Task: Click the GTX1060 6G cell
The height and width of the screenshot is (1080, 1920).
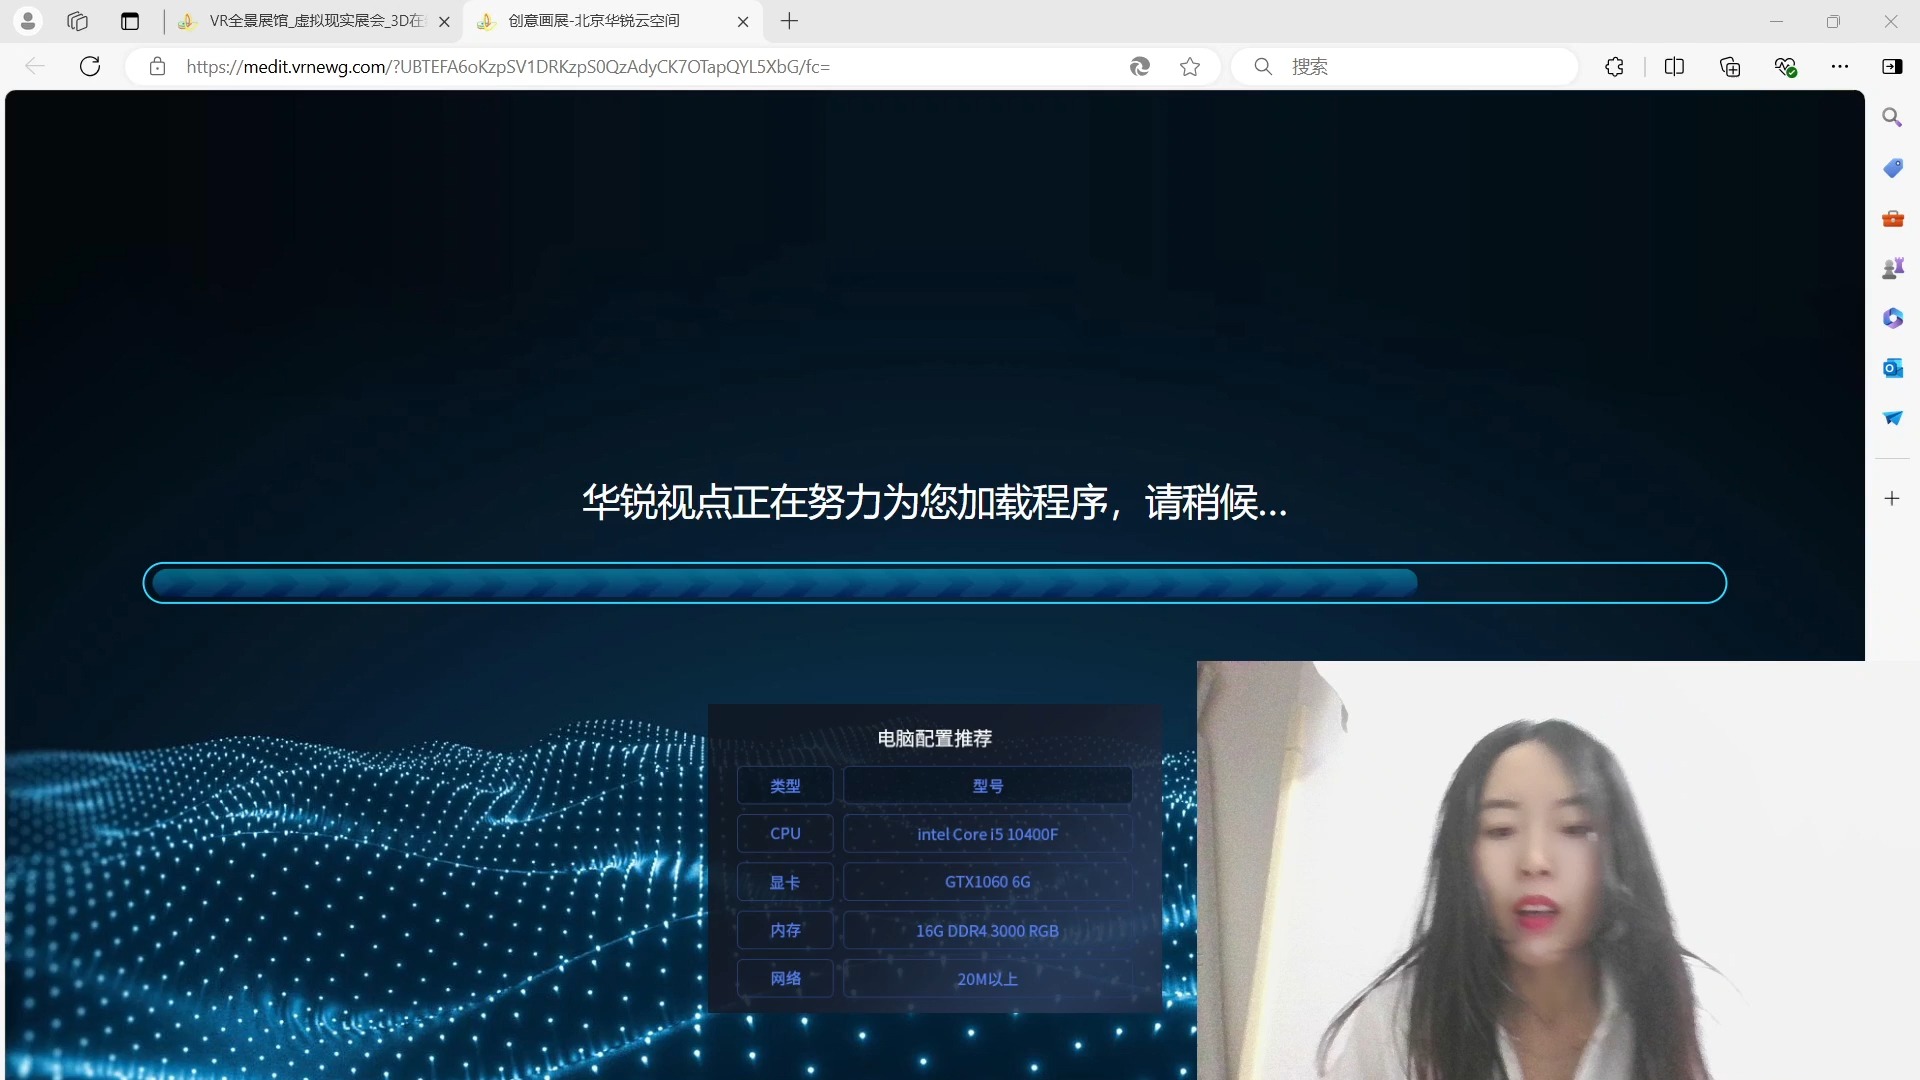Action: (x=987, y=882)
